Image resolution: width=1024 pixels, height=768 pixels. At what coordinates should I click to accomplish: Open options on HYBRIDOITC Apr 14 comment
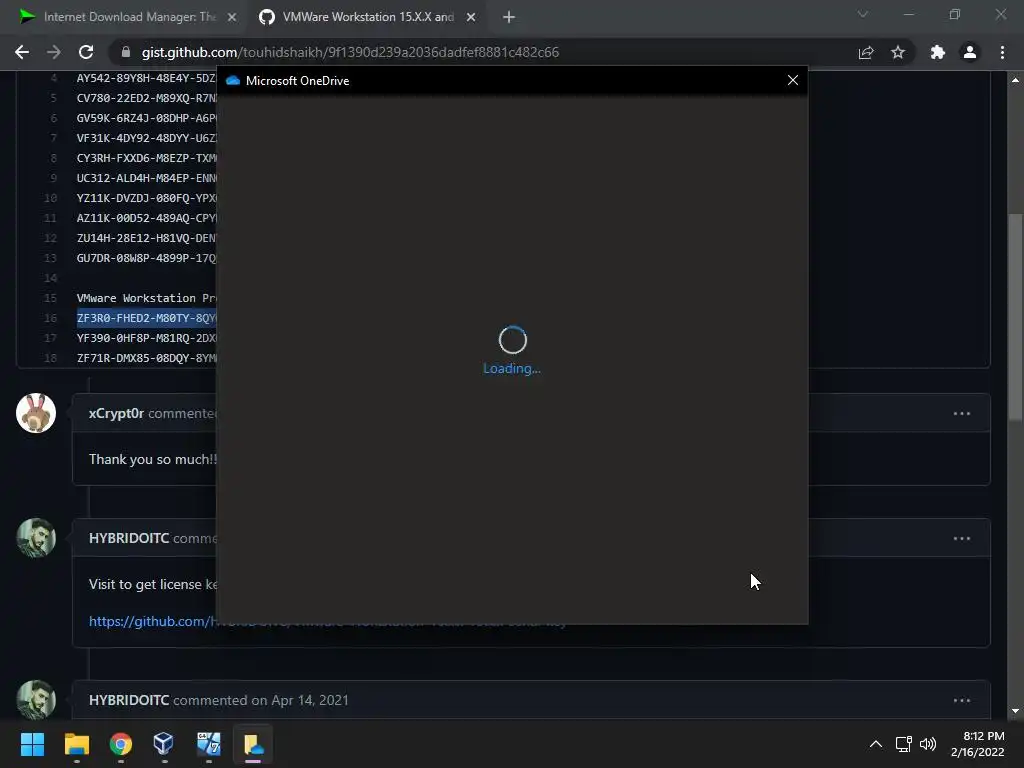[961, 700]
